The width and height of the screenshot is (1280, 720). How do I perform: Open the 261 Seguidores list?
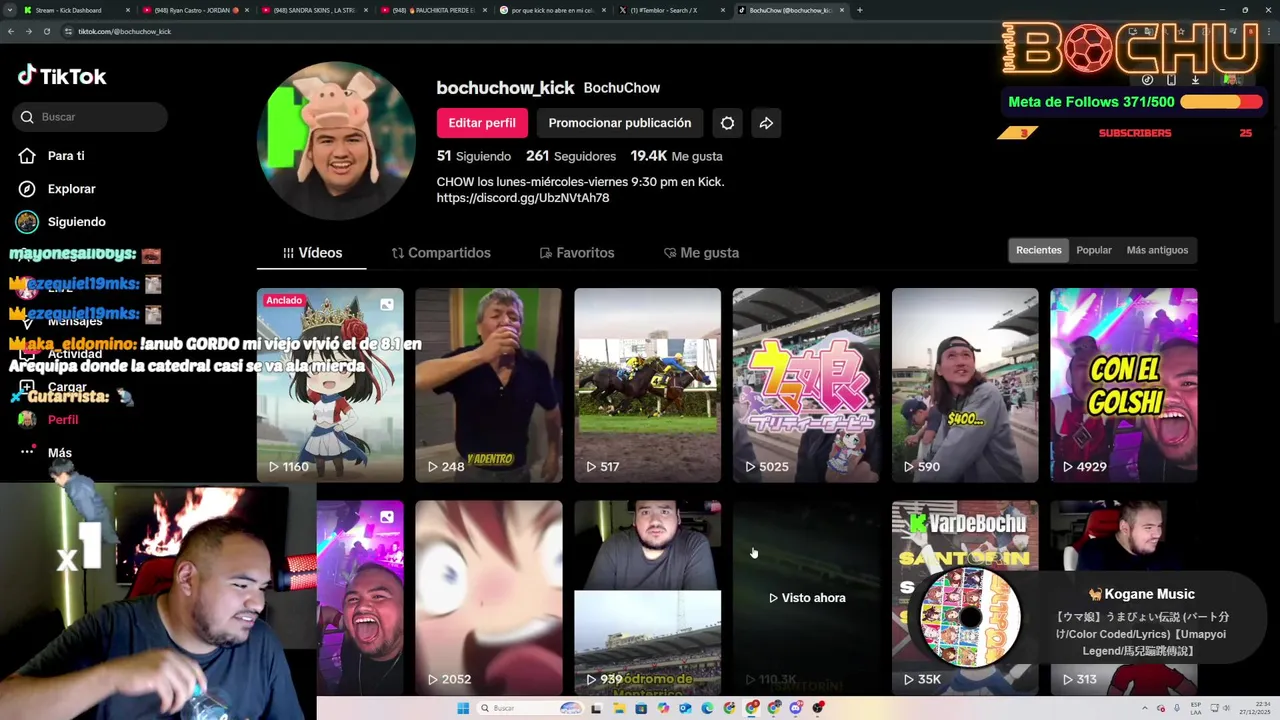point(571,156)
